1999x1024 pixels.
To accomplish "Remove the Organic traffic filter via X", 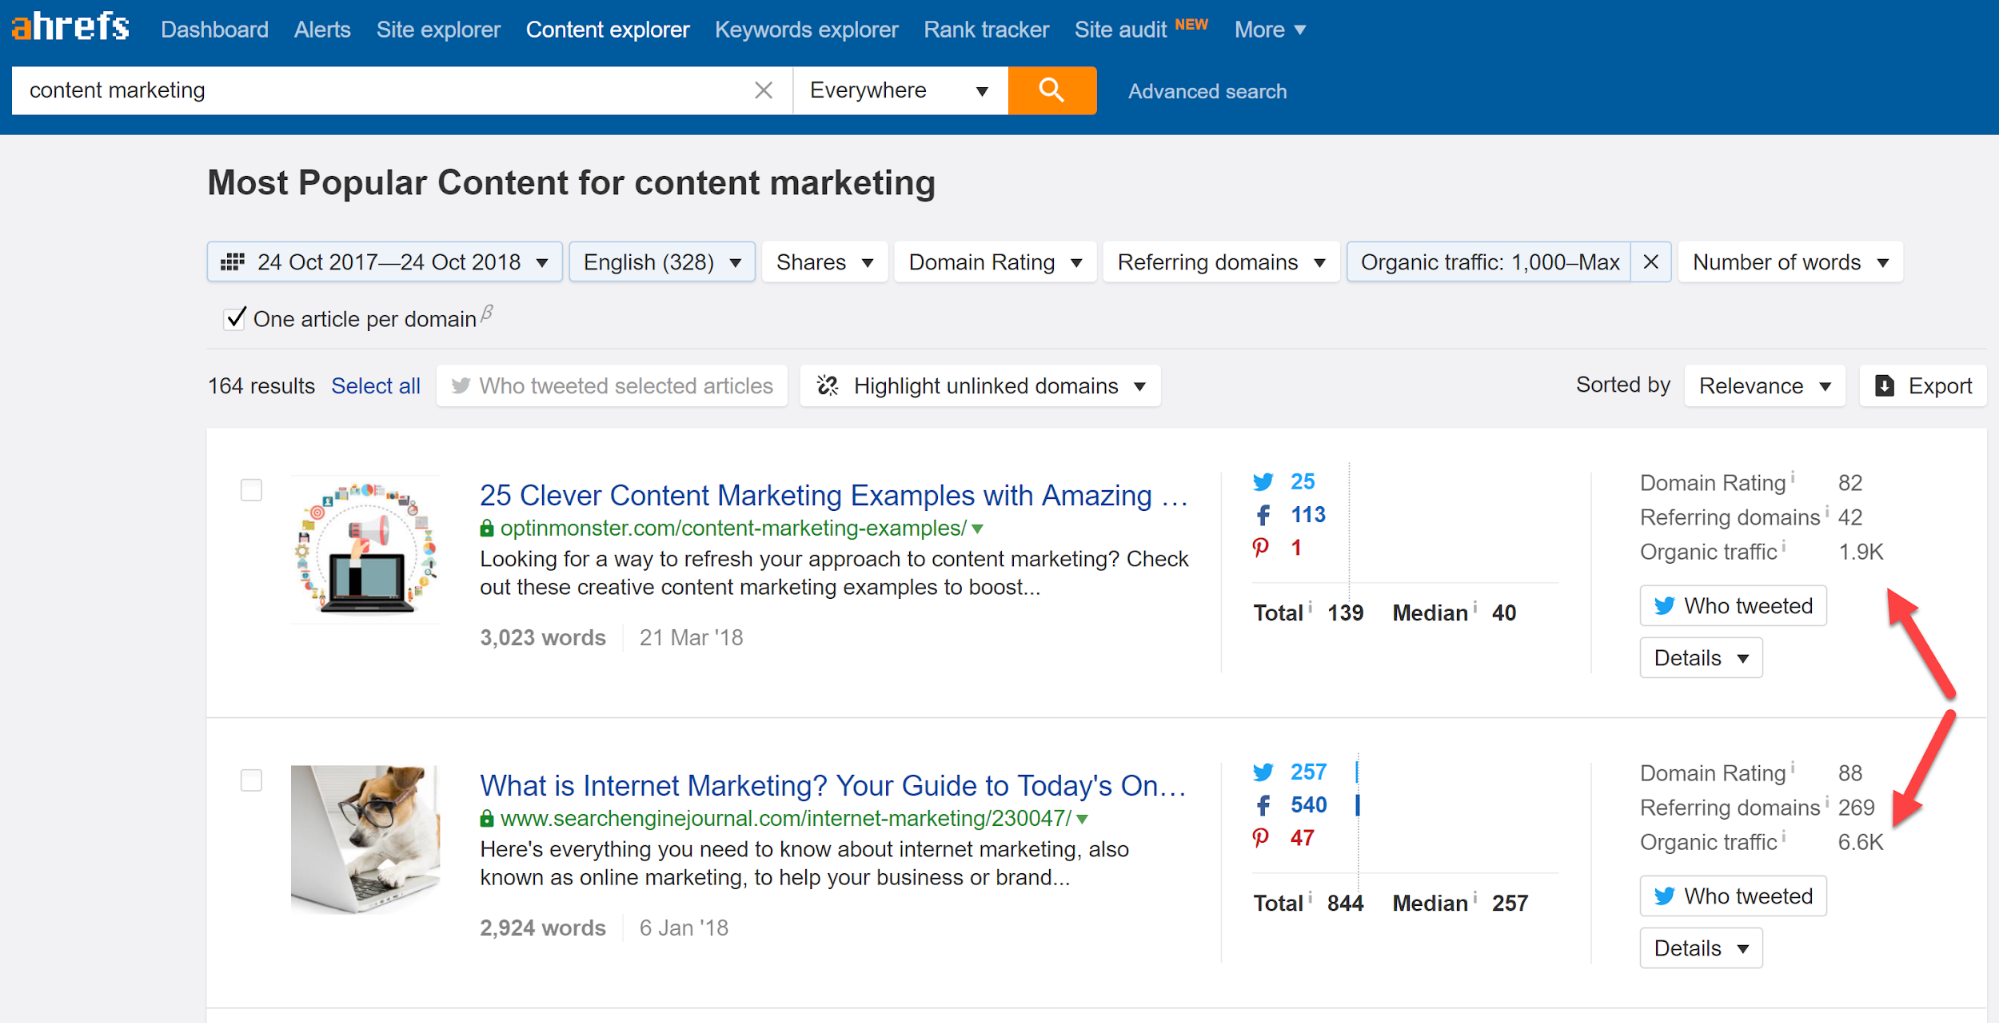I will tap(1650, 262).
